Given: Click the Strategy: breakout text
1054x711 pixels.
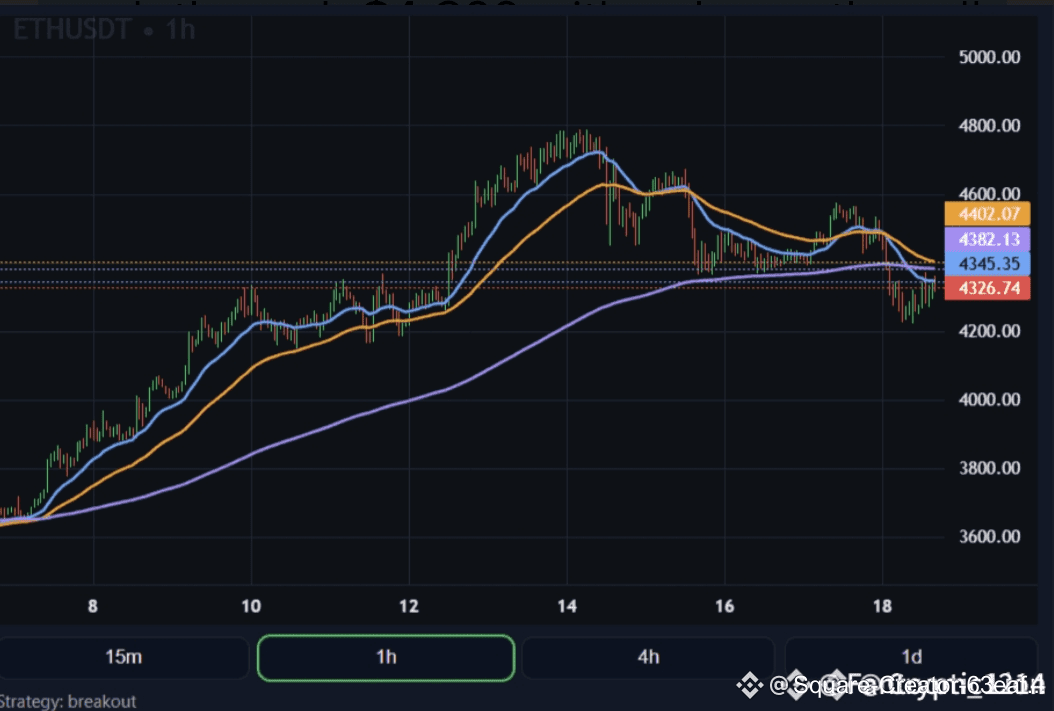Looking at the screenshot, I should point(68,702).
